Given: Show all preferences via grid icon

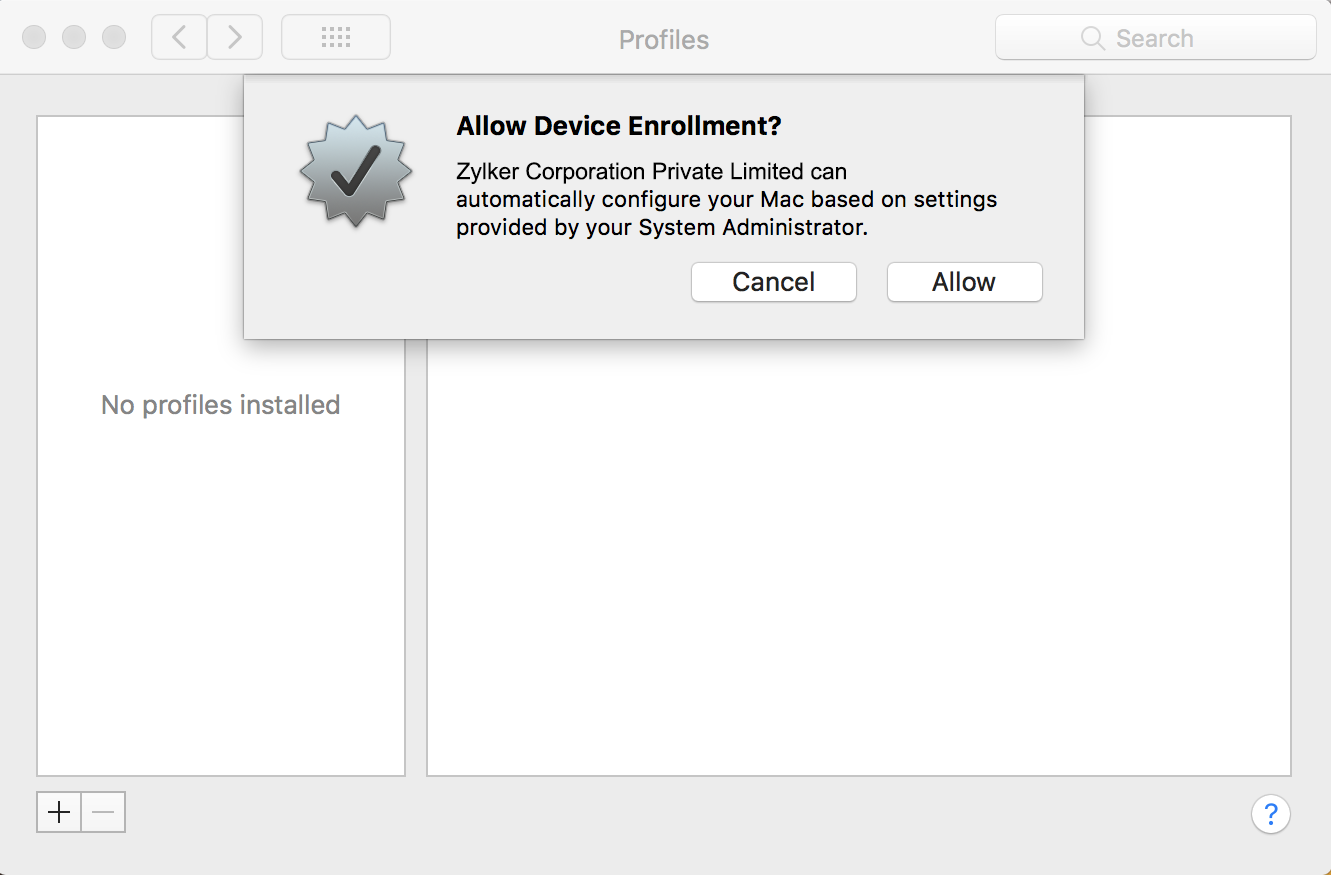Looking at the screenshot, I should [336, 38].
